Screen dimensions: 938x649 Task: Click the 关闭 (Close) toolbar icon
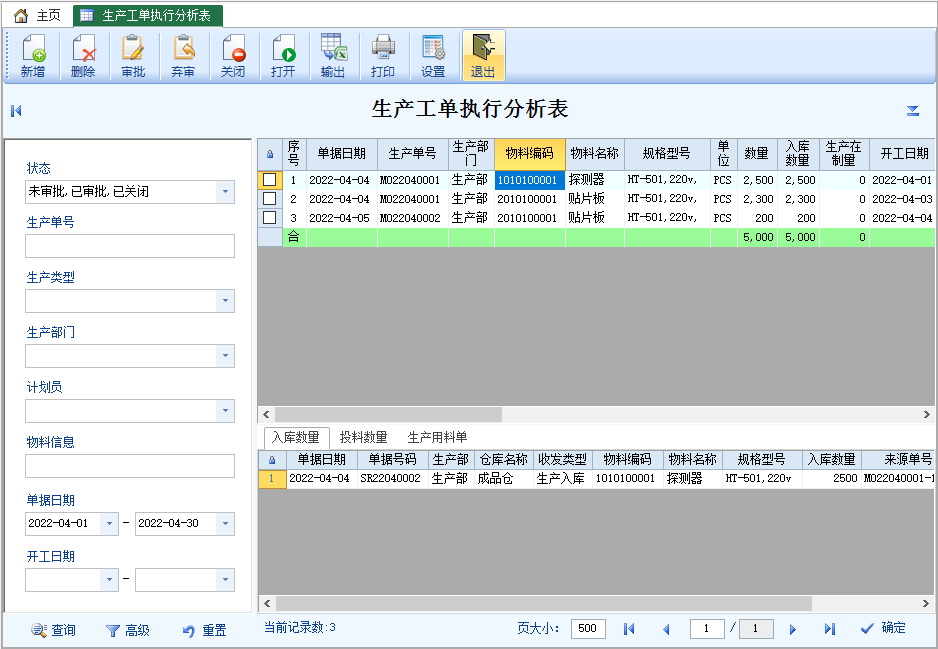(x=233, y=56)
